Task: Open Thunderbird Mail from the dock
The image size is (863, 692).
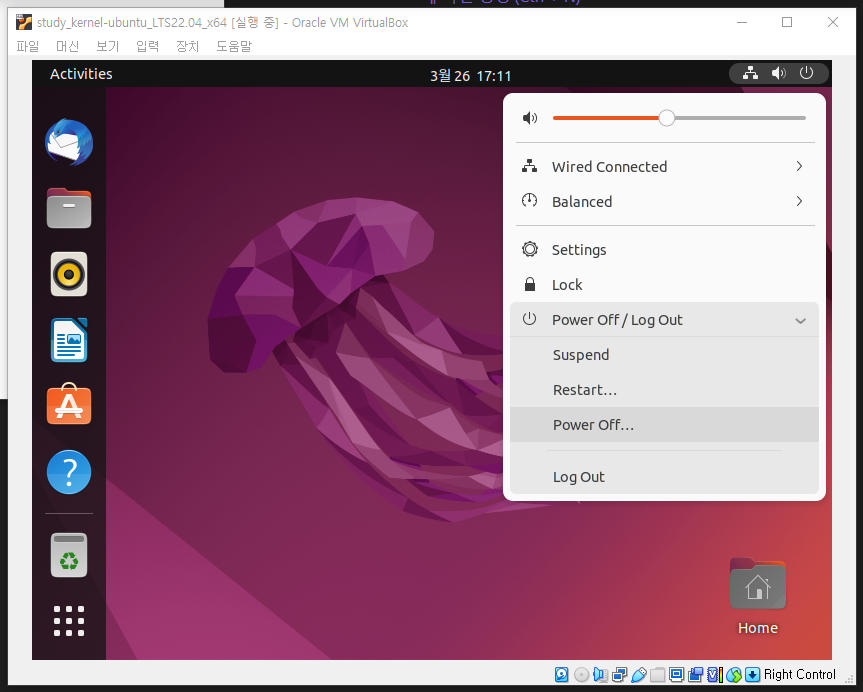Action: point(68,142)
